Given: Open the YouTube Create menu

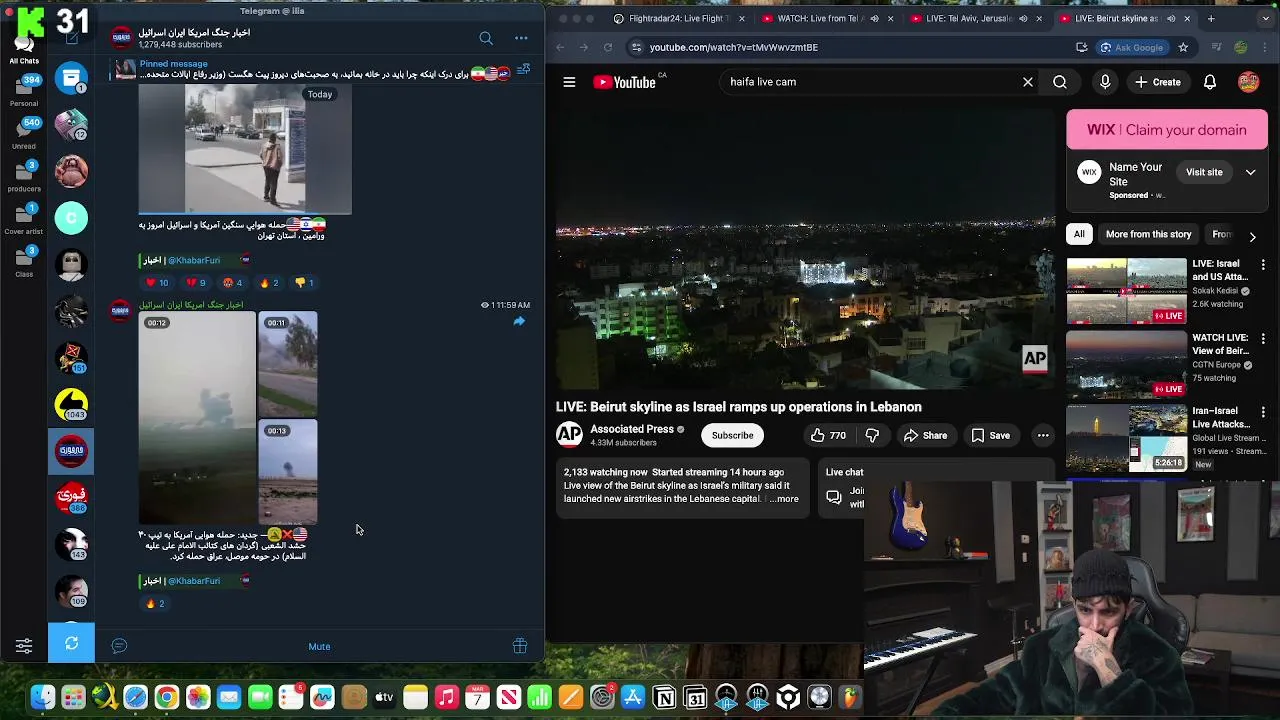Looking at the screenshot, I should [1158, 82].
